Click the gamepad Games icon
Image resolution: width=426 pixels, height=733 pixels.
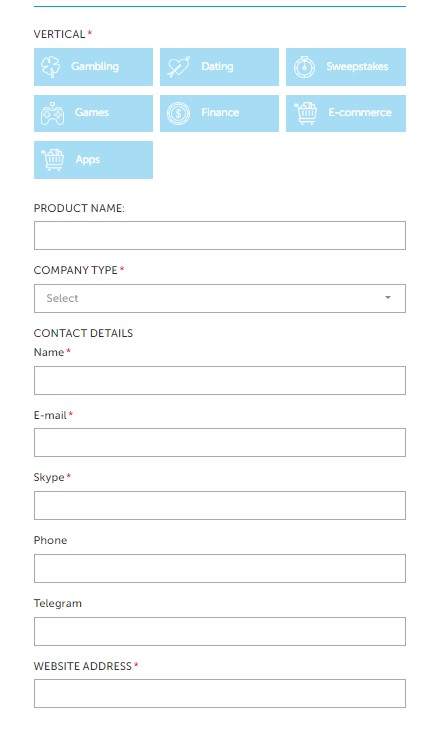coord(52,113)
